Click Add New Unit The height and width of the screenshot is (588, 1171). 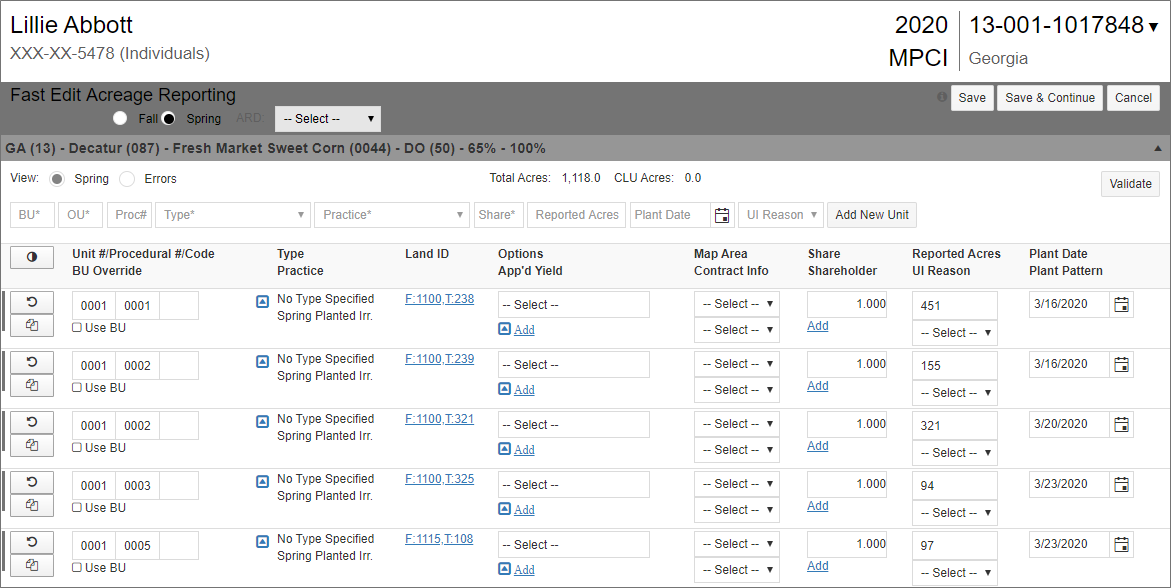click(872, 215)
